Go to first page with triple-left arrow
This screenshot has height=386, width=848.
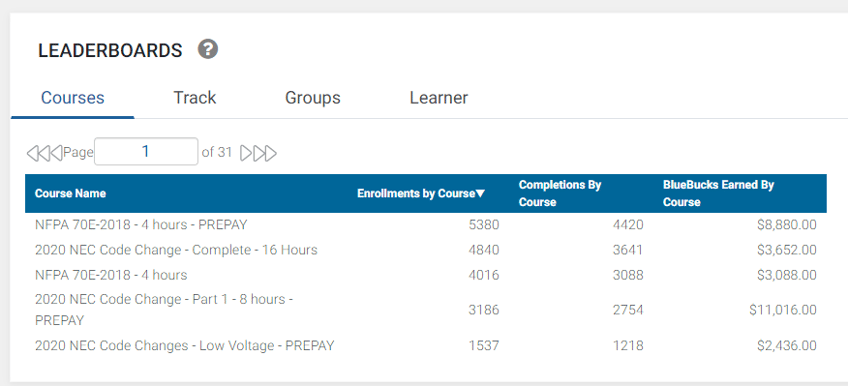32,153
